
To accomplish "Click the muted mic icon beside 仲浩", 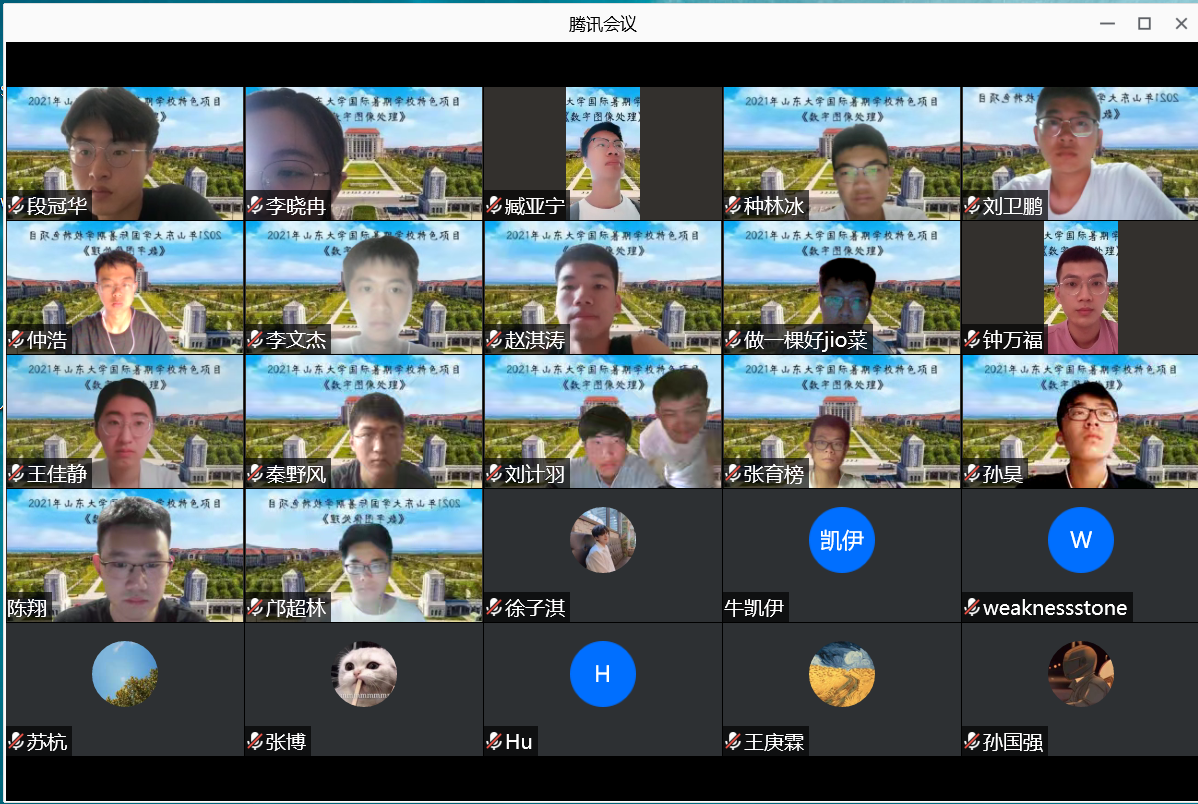I will 16,340.
